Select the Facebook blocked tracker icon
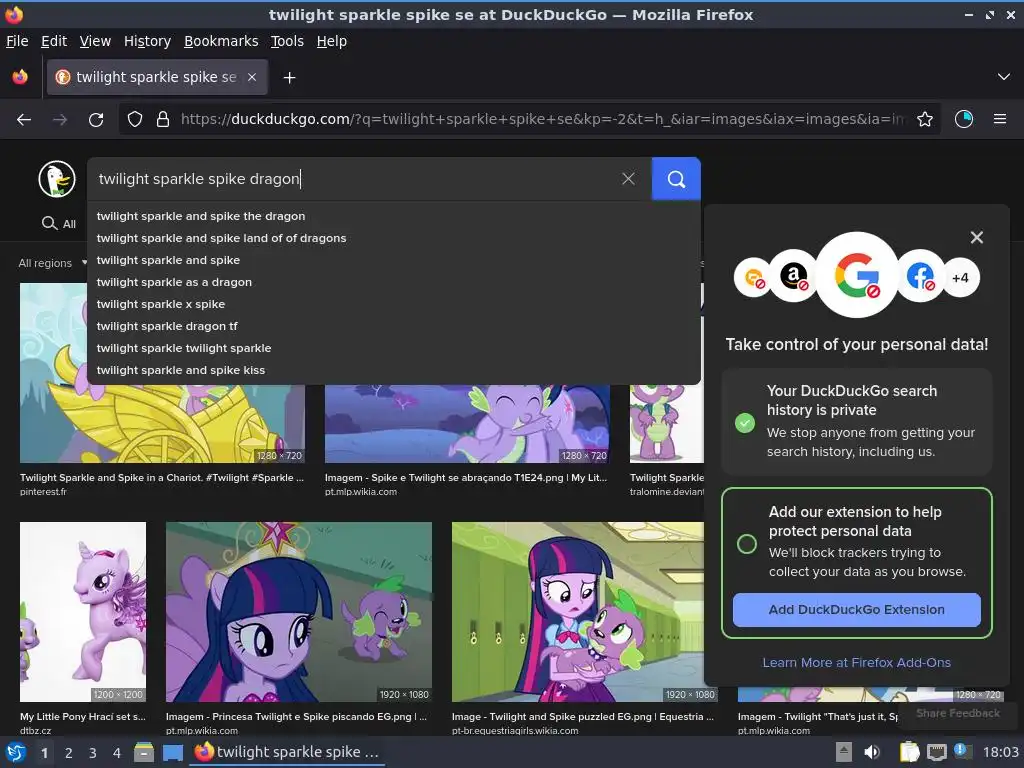The image size is (1024, 768). pyautogui.click(x=920, y=277)
